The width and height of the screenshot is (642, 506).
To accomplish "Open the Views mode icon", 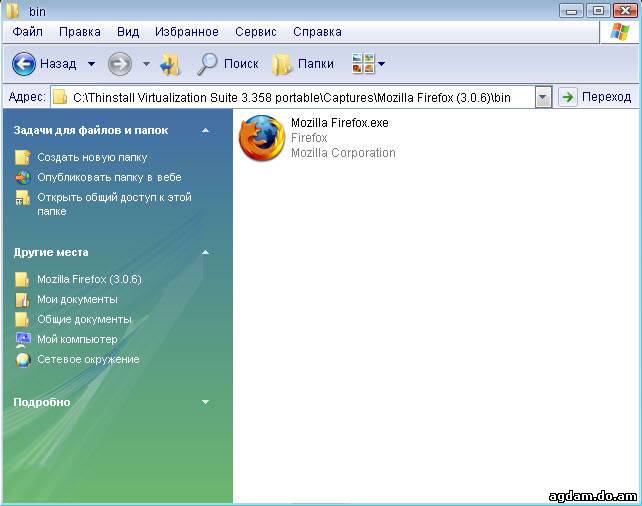I will click(x=363, y=63).
